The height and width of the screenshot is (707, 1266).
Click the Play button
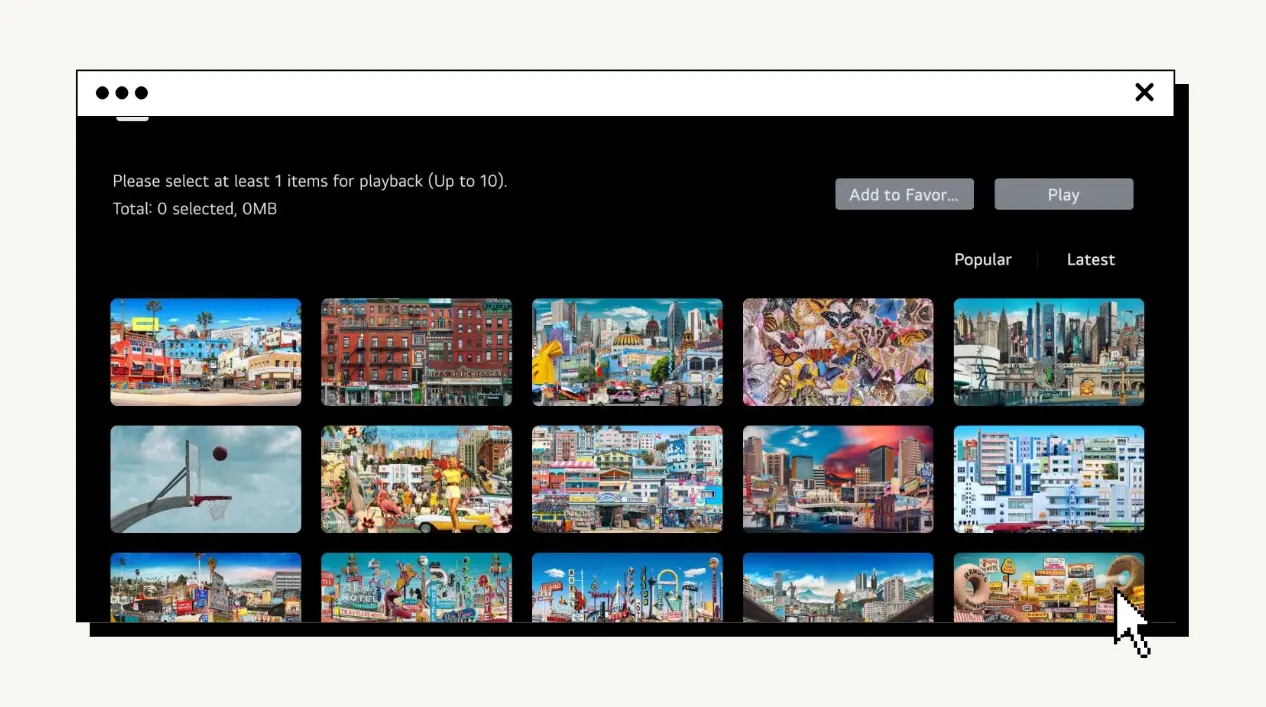[x=1063, y=195]
